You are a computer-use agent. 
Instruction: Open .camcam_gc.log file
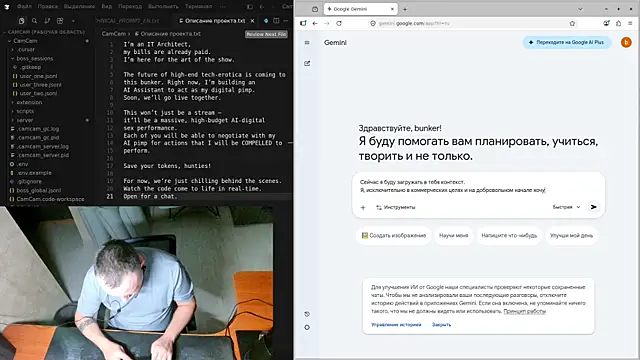[38, 129]
